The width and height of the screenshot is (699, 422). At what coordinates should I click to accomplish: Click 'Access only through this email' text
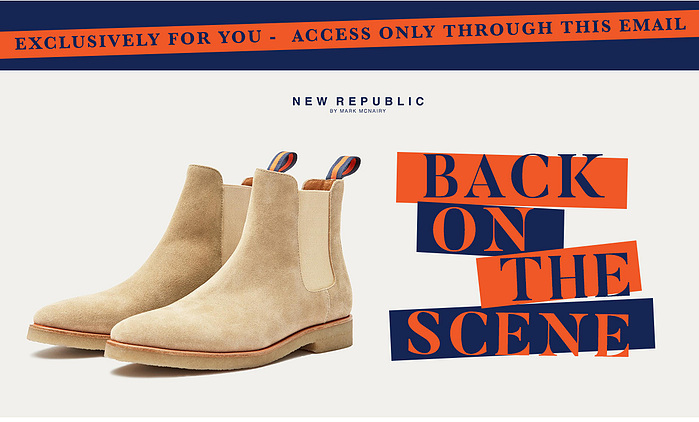point(489,29)
